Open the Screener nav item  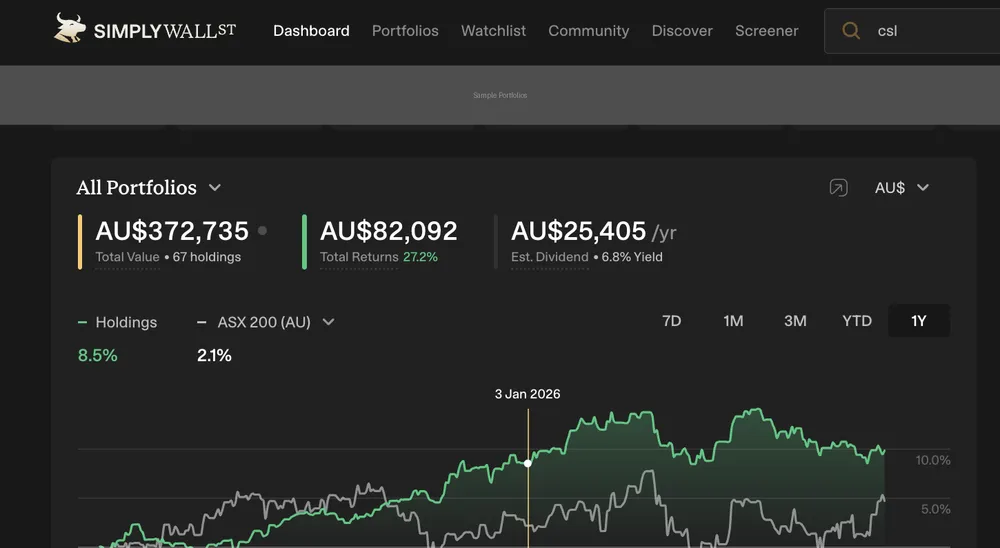(767, 31)
